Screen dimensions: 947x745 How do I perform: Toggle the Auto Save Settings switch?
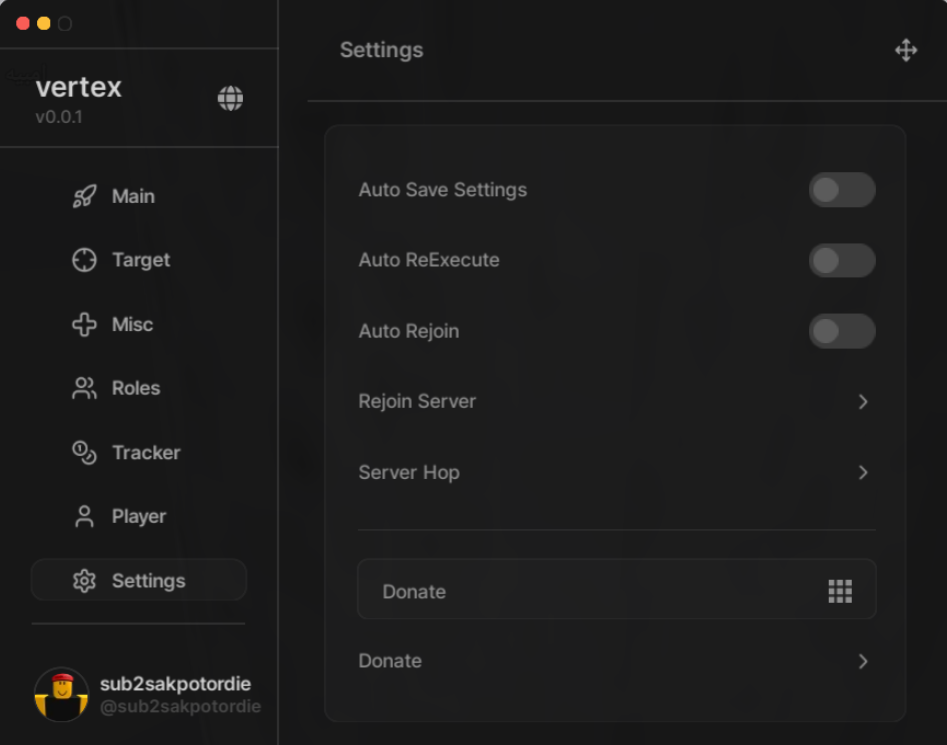click(842, 190)
